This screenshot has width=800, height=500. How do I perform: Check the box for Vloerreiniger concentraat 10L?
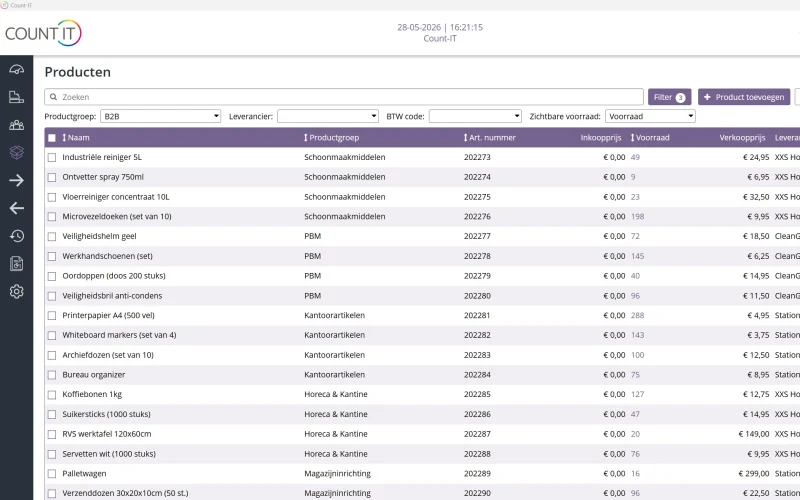(52, 197)
